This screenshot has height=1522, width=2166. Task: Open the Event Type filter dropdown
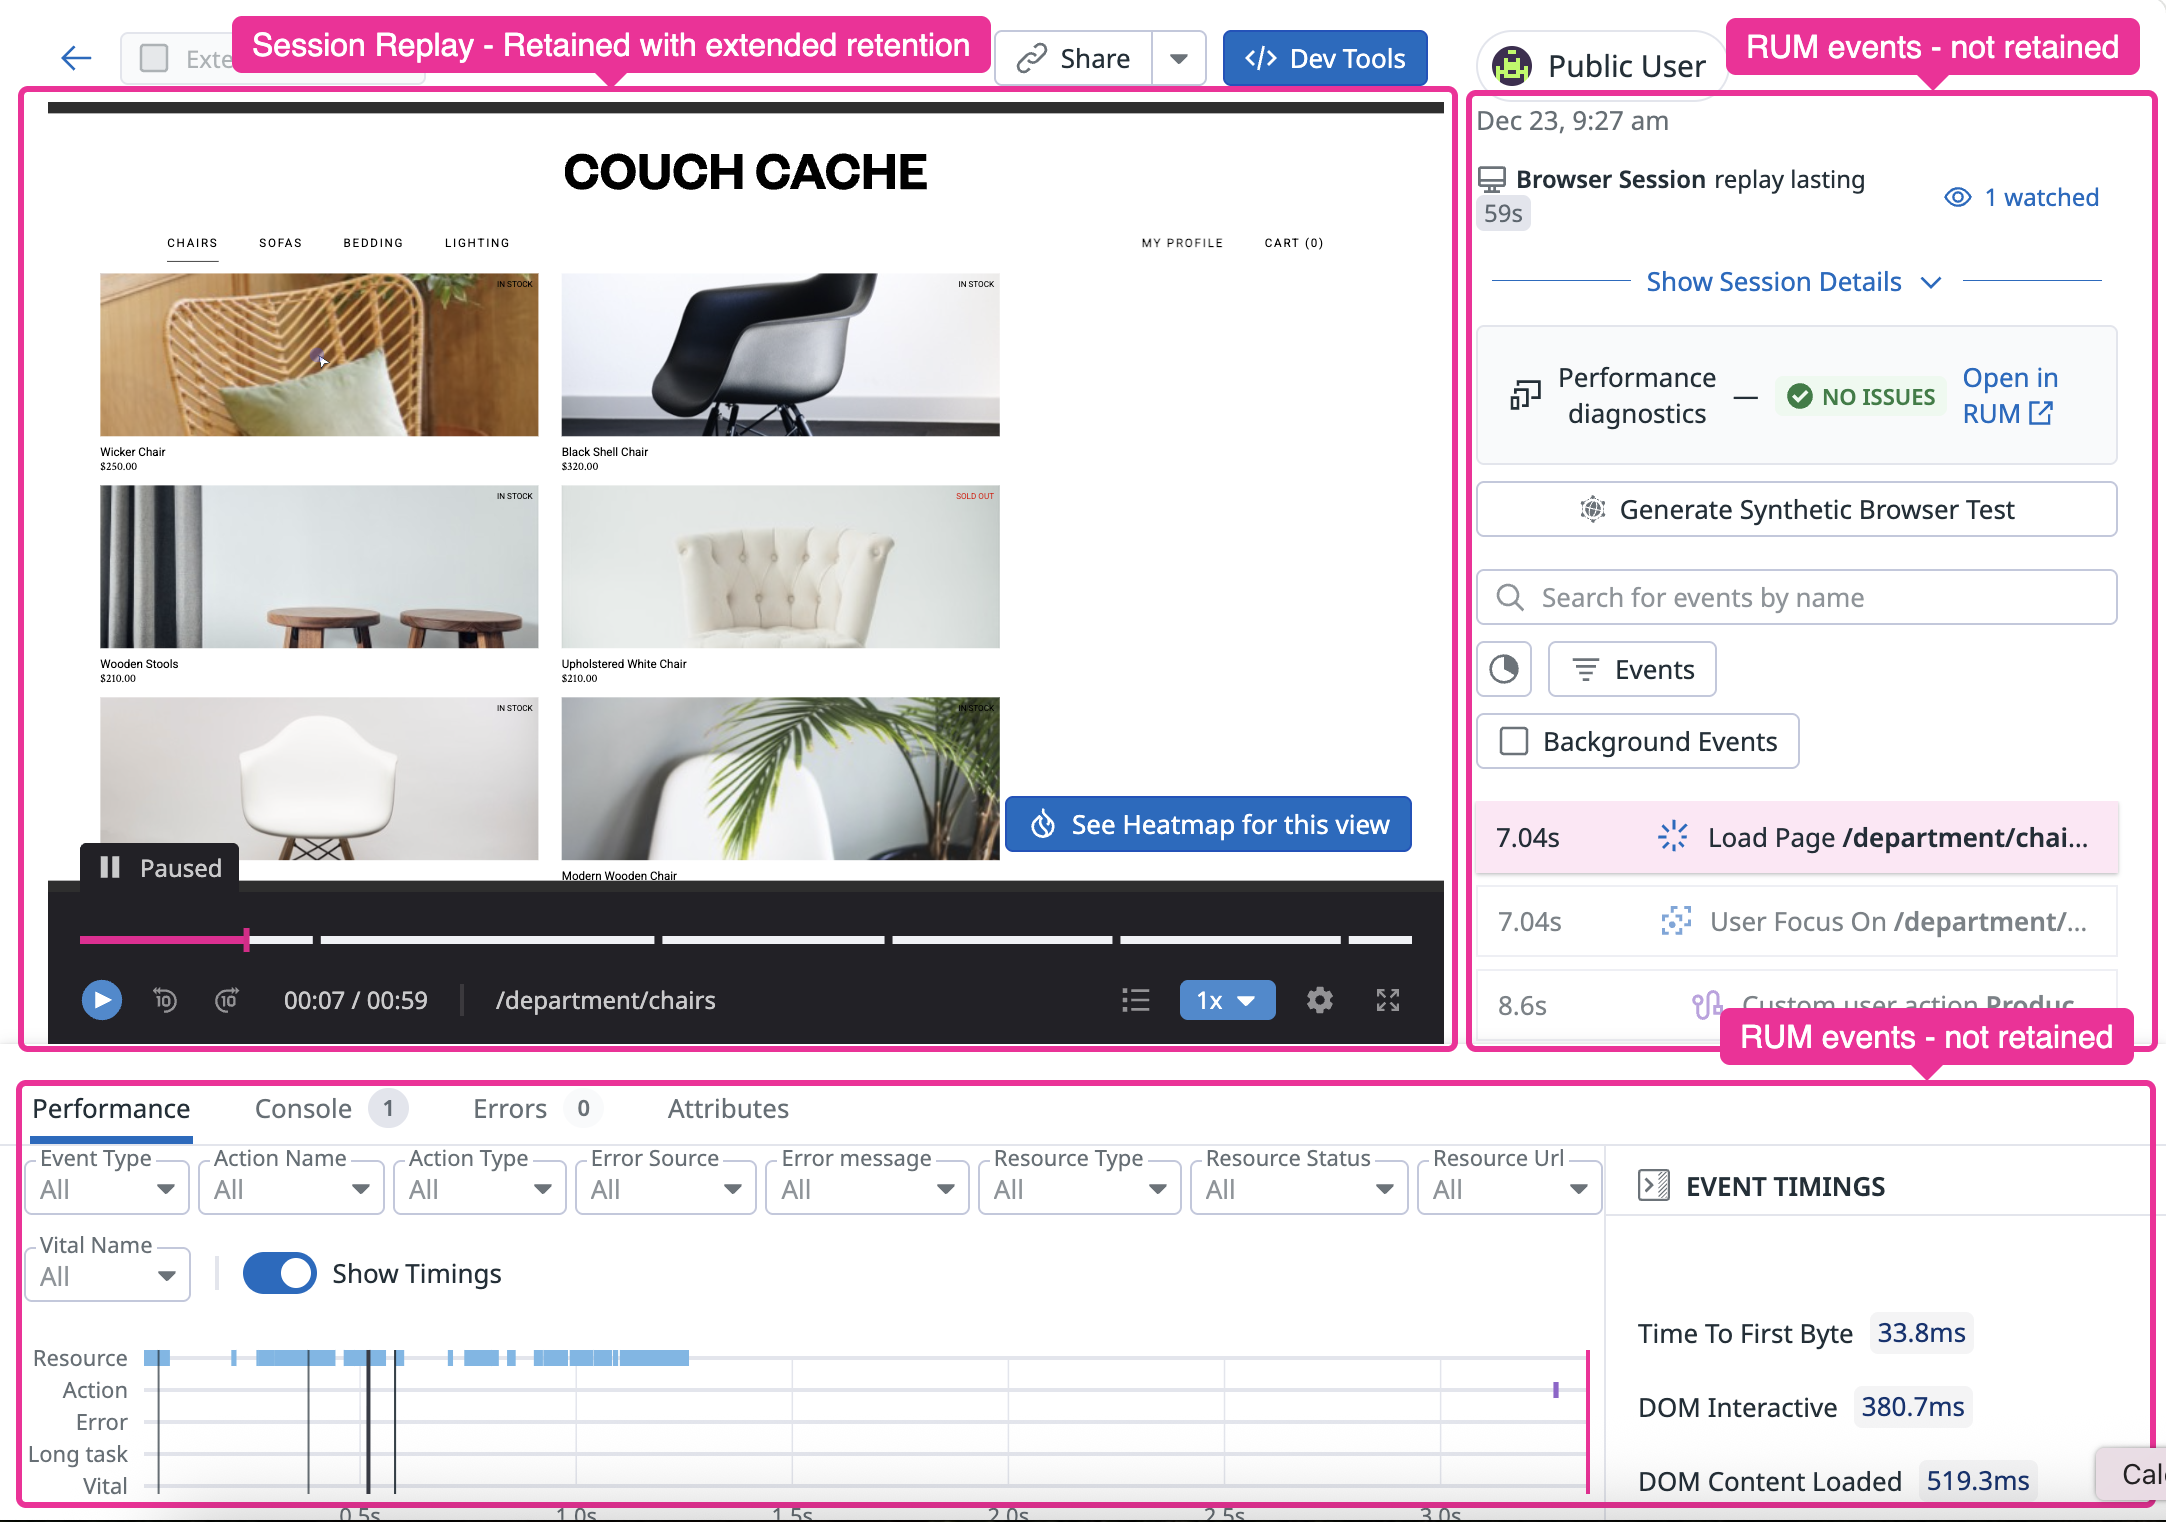point(106,1189)
